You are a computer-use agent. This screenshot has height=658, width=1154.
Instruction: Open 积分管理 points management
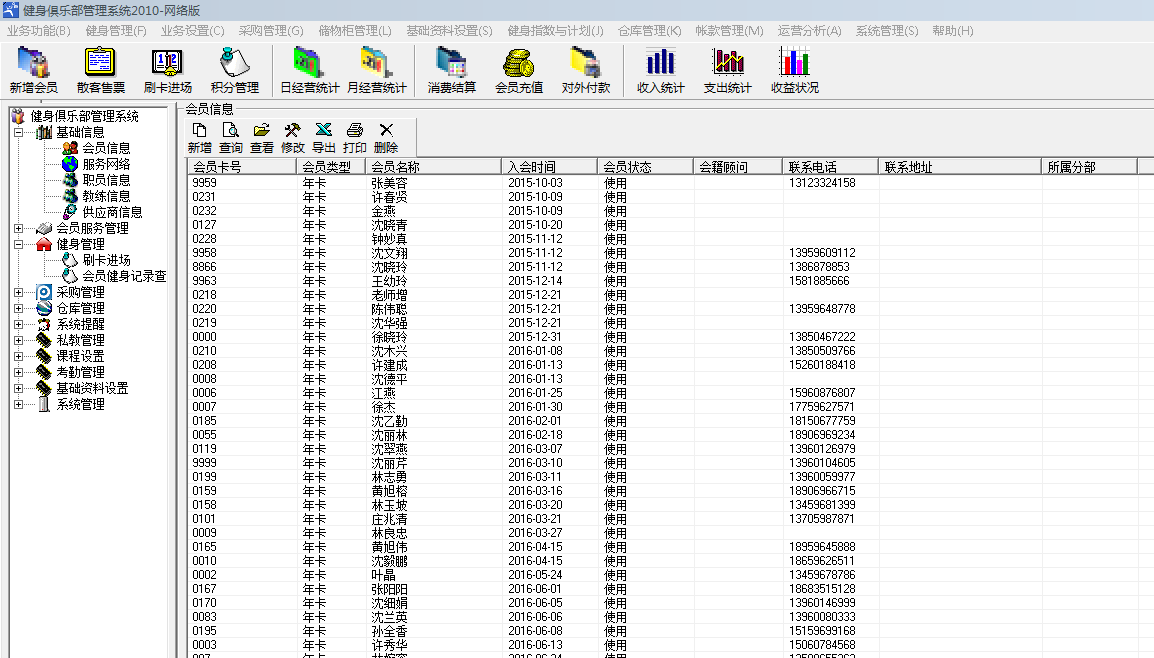tap(235, 70)
